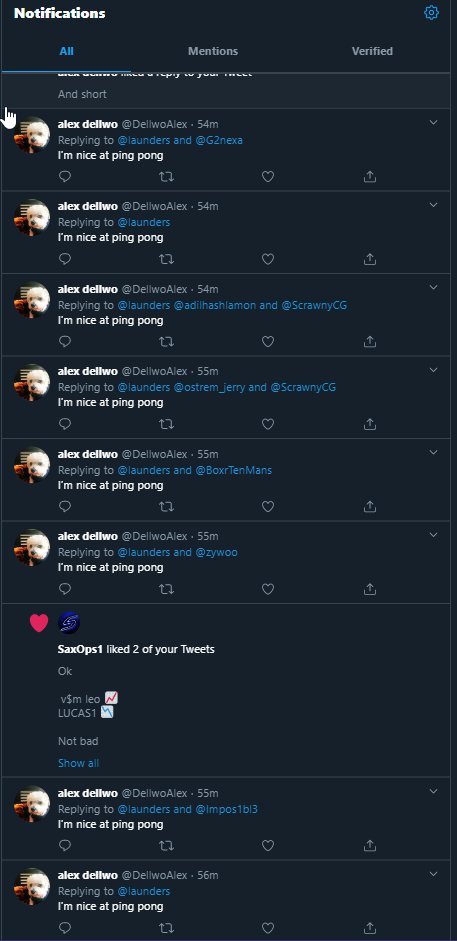Reply to the tweet mentioning @G2nexa

point(65,176)
